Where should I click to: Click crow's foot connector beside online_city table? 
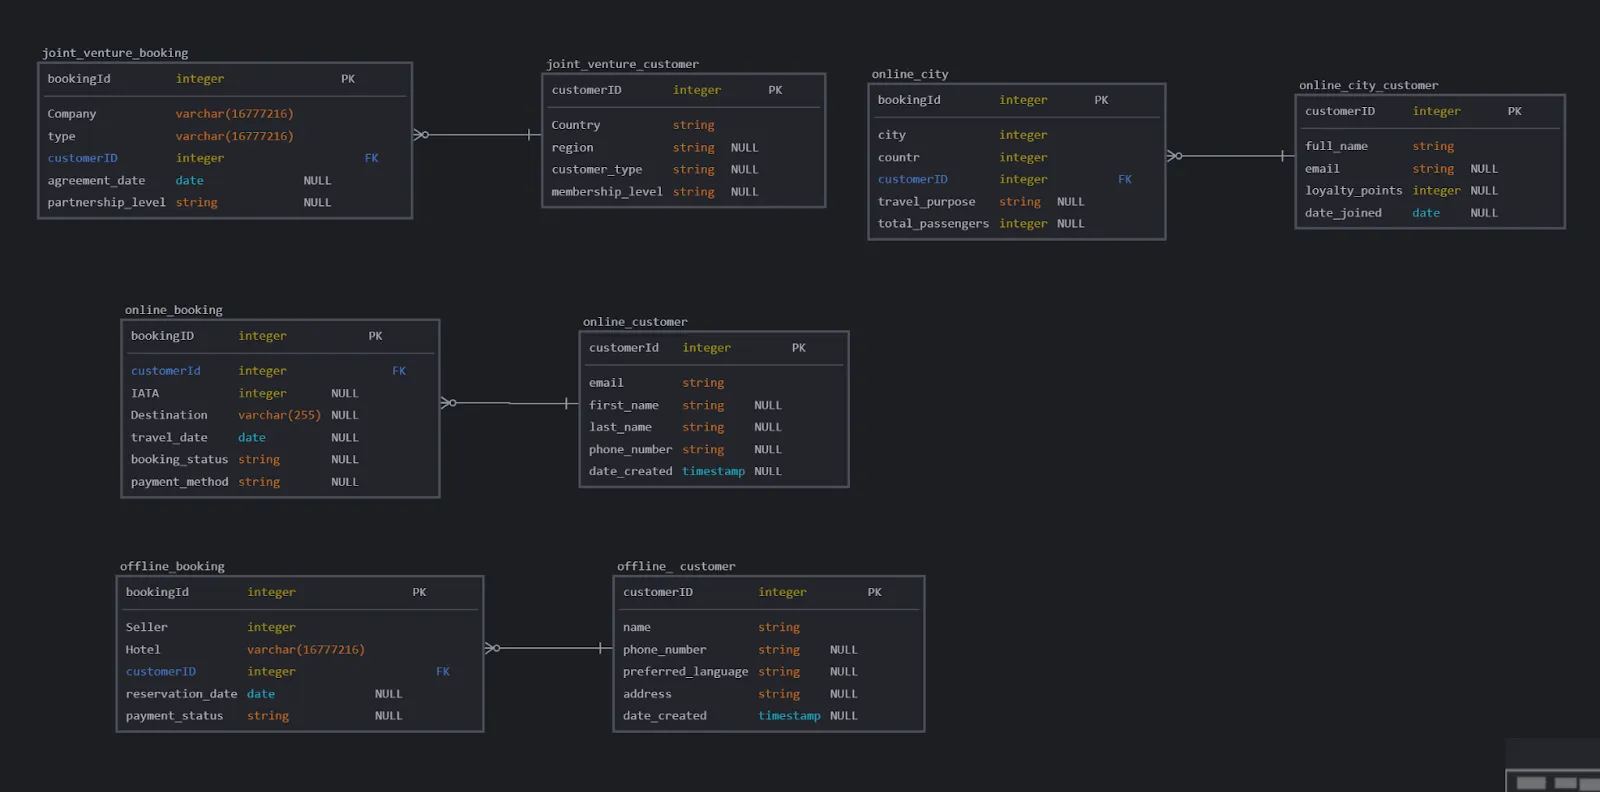coord(1174,156)
